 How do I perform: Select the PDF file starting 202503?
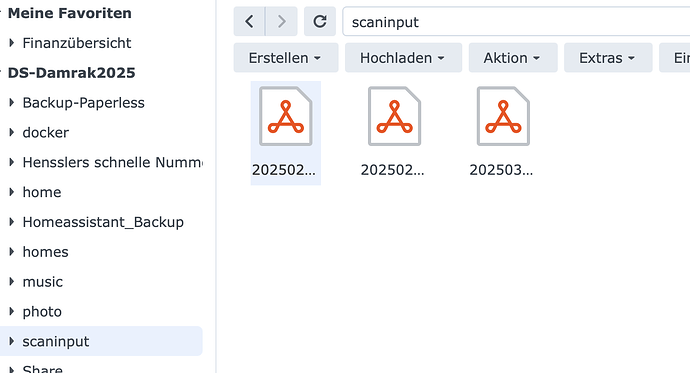coord(503,133)
